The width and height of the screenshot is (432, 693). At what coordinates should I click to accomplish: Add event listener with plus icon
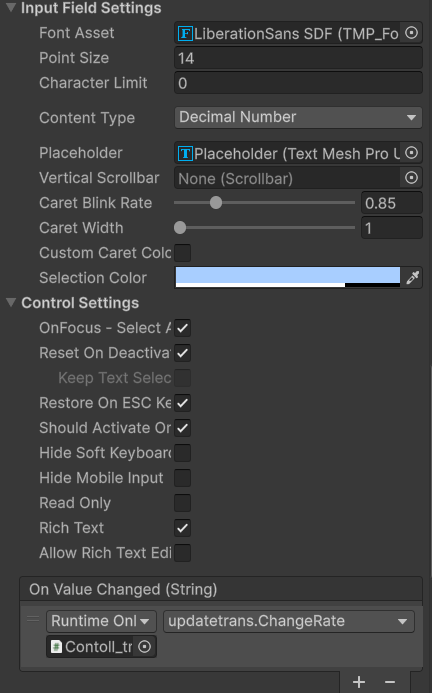(359, 682)
